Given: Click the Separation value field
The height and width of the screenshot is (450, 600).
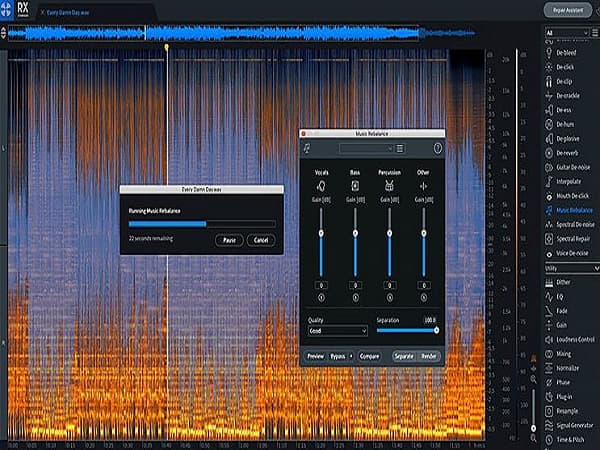Looking at the screenshot, I should 430,320.
